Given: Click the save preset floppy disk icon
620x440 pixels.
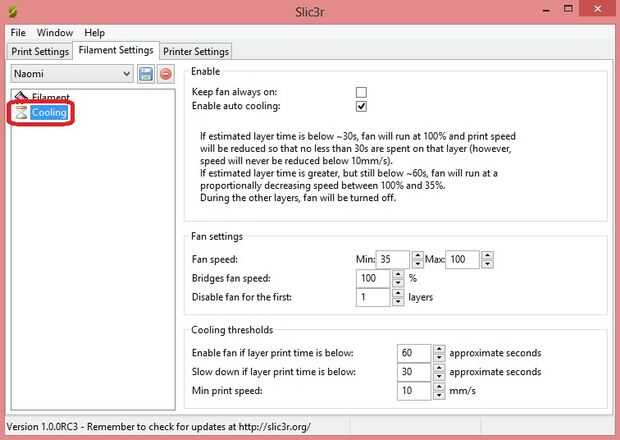Looking at the screenshot, I should (146, 74).
